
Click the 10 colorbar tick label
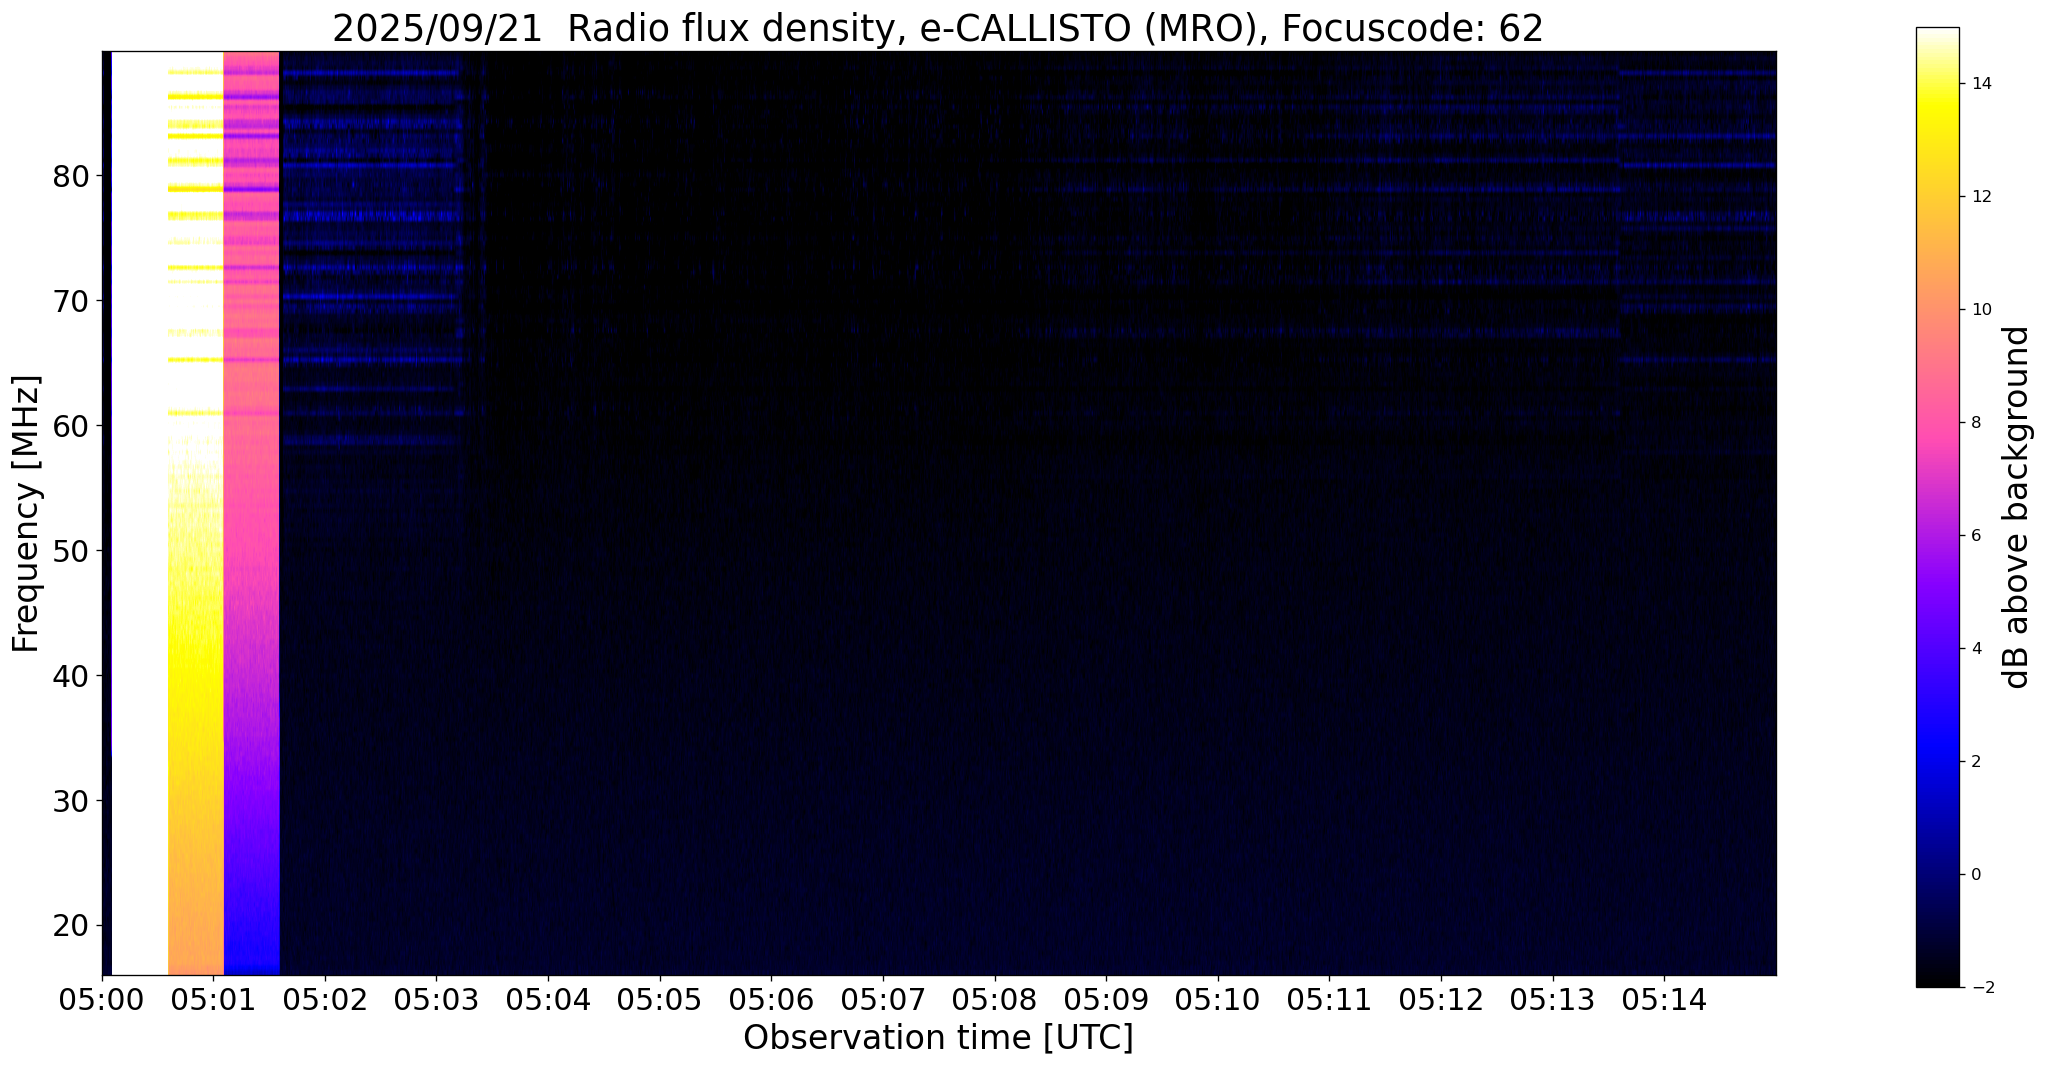pos(1980,310)
